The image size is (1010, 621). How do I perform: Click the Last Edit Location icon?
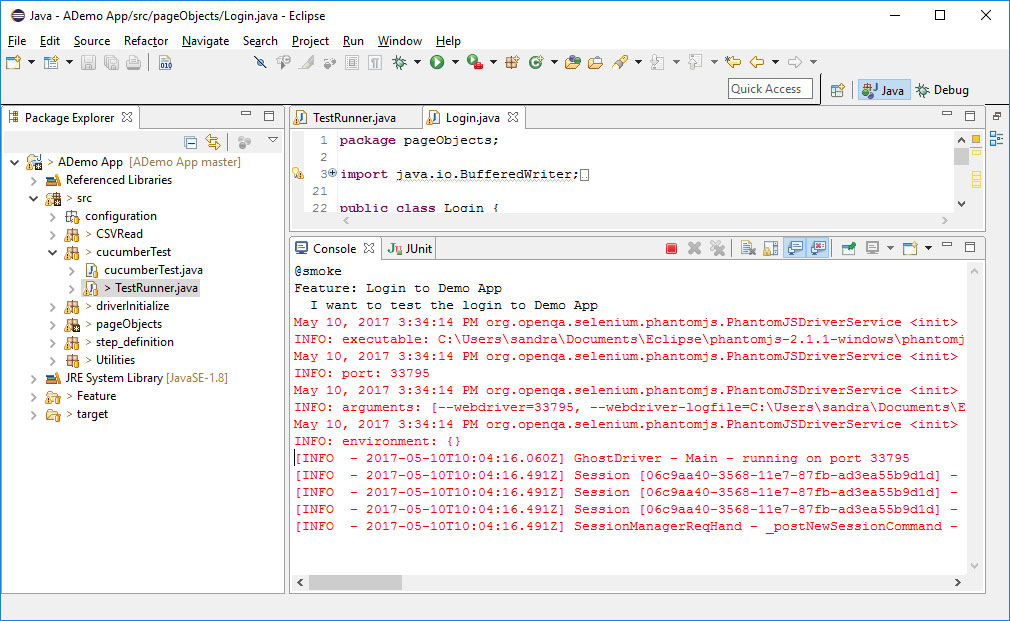click(x=732, y=62)
